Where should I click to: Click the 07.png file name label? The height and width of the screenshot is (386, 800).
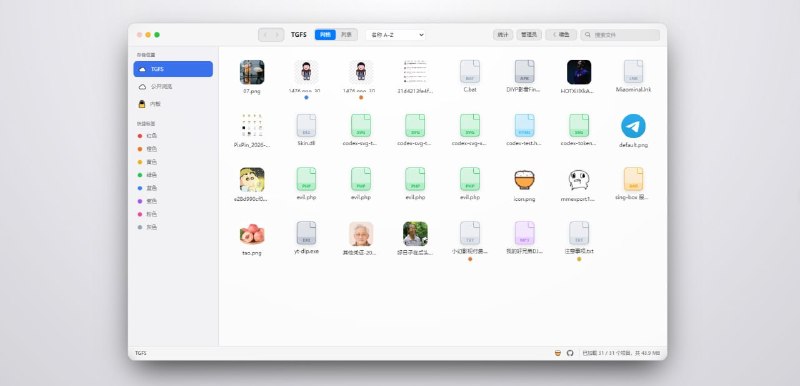(252, 91)
